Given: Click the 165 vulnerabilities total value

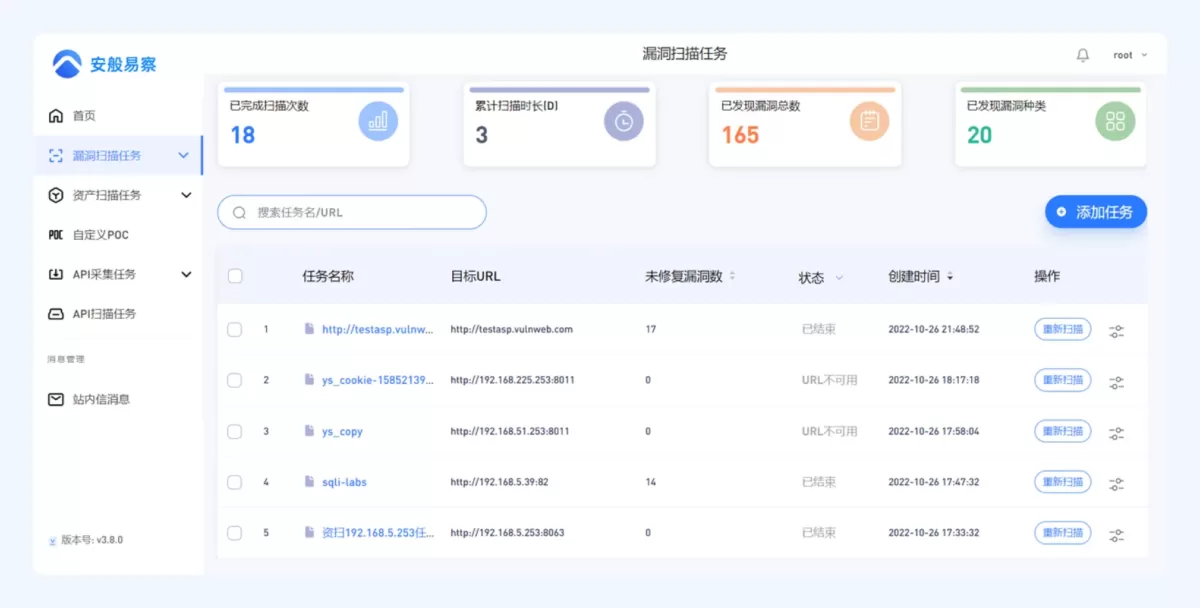Looking at the screenshot, I should [x=740, y=135].
